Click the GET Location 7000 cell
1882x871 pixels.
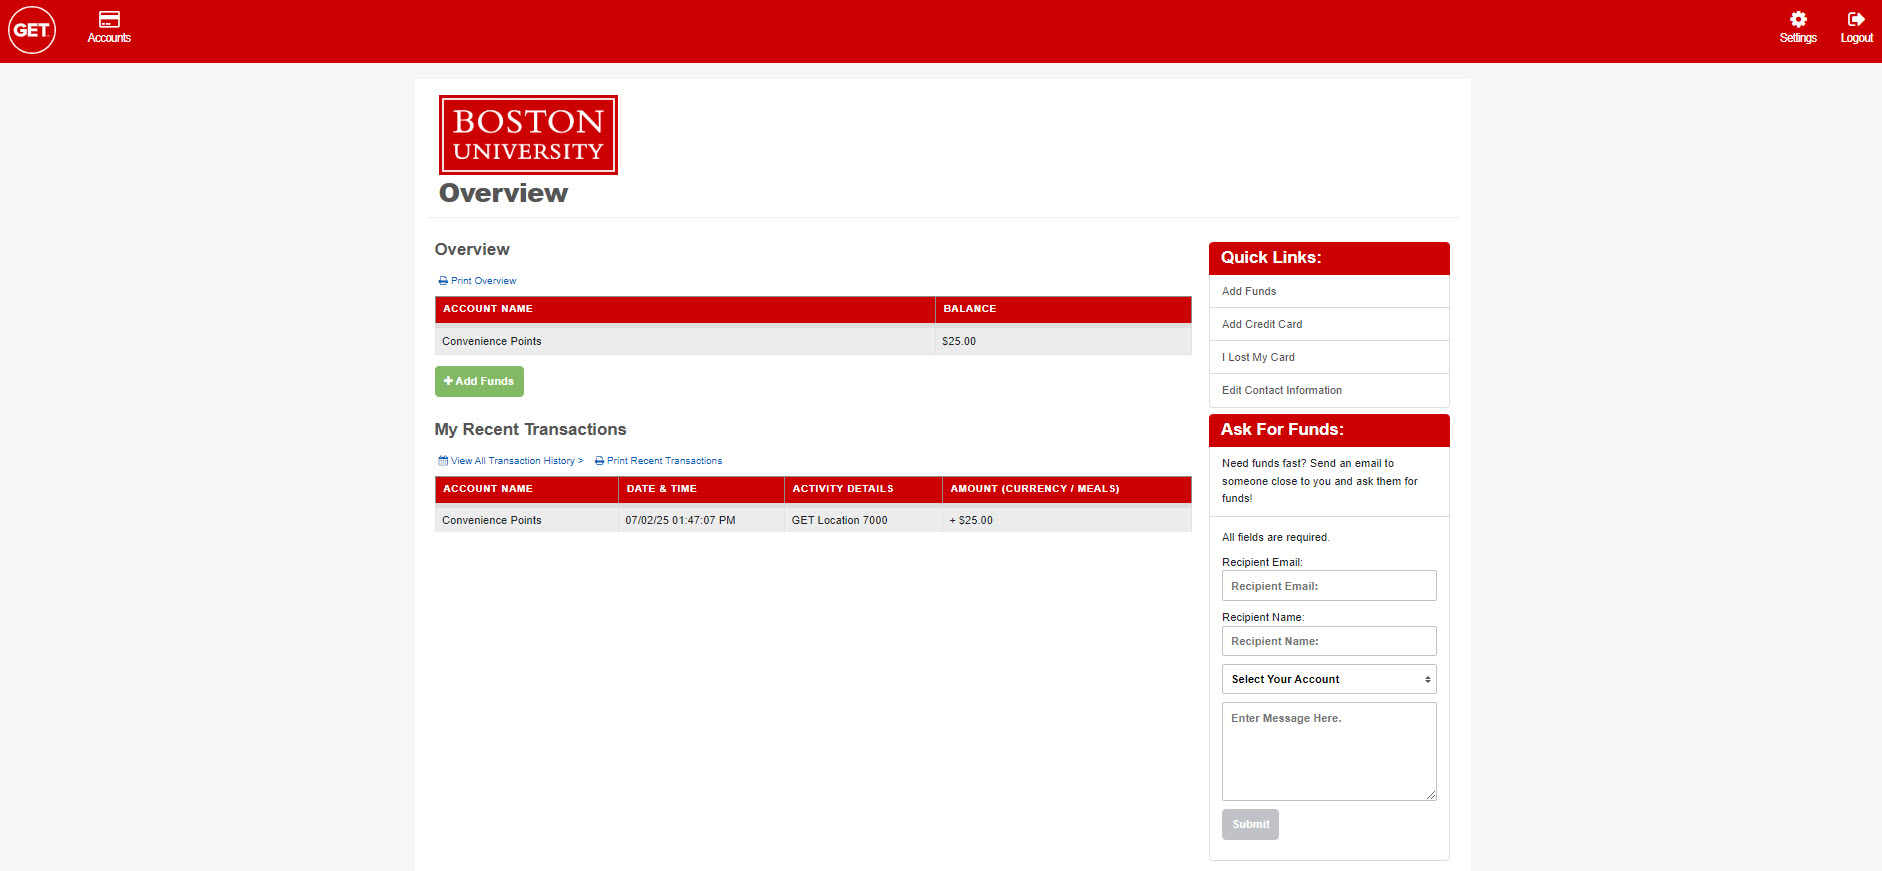[x=863, y=520]
